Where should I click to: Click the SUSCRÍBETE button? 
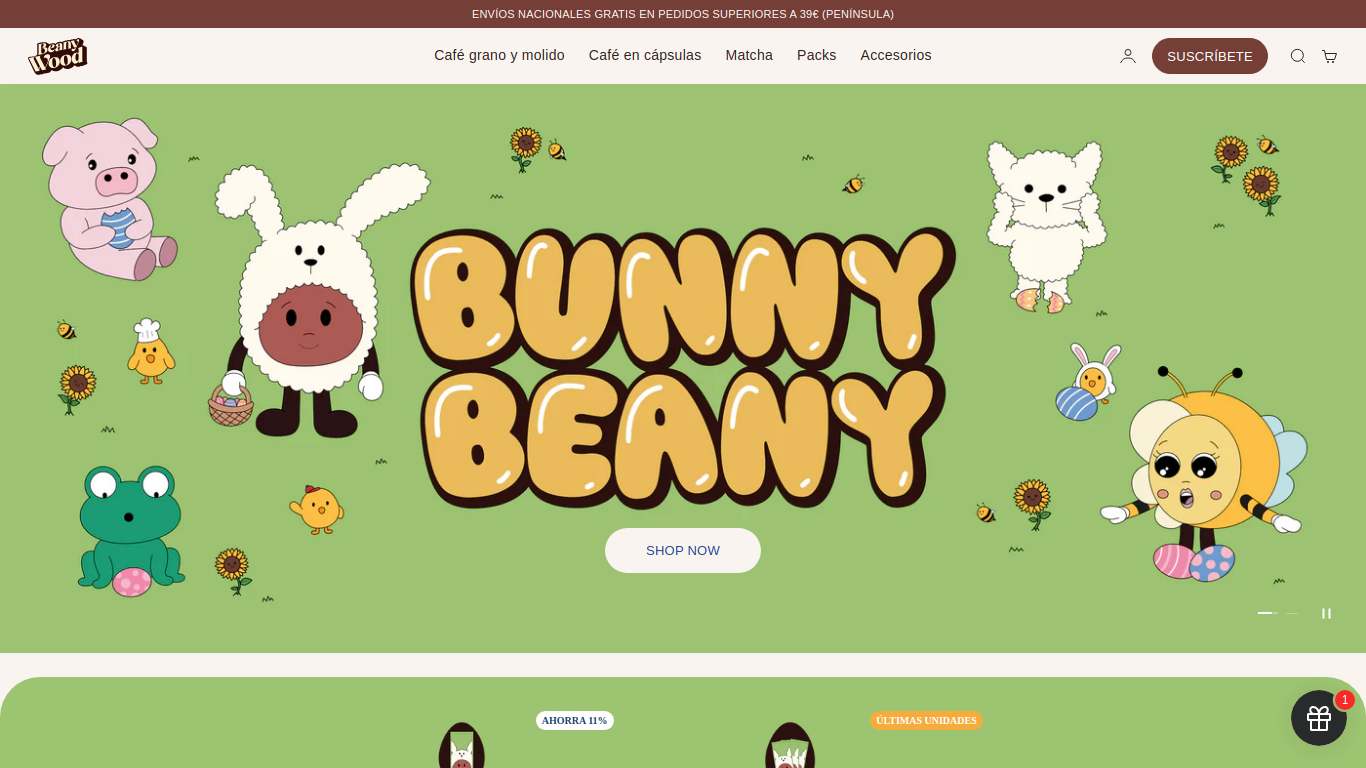pyautogui.click(x=1210, y=56)
